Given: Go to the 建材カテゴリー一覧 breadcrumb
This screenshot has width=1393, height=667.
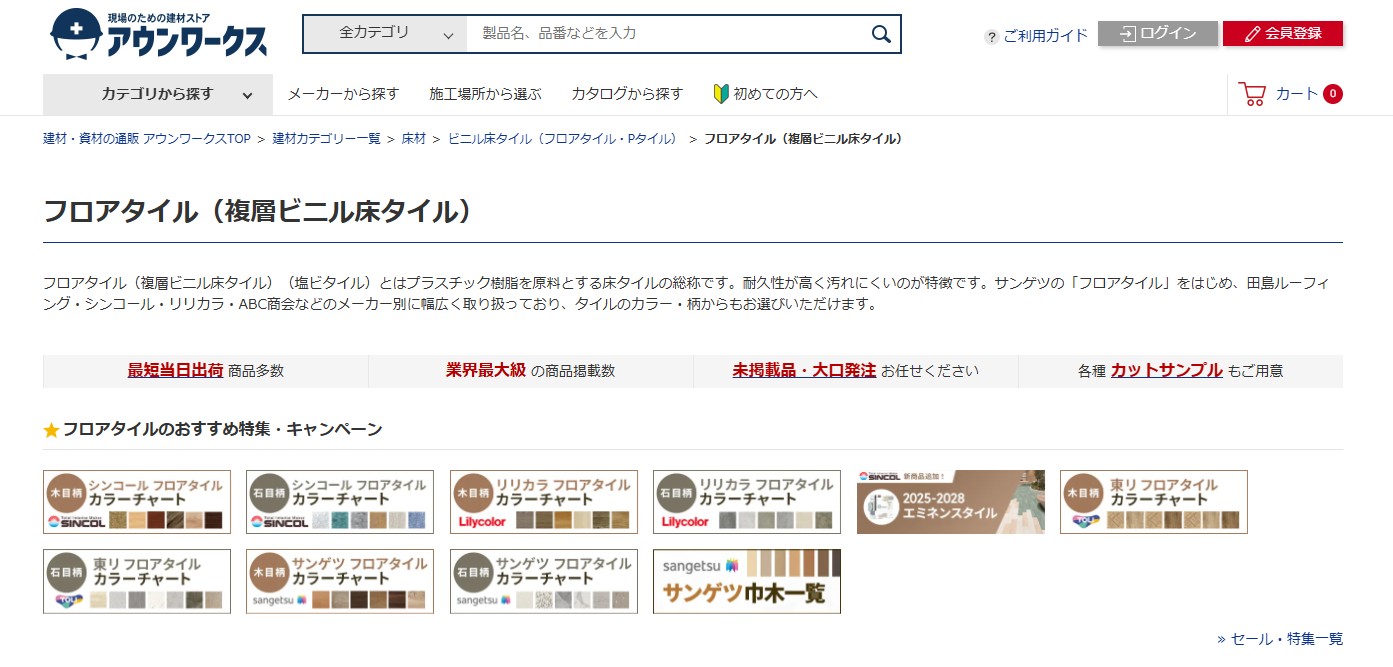Looking at the screenshot, I should (x=327, y=139).
